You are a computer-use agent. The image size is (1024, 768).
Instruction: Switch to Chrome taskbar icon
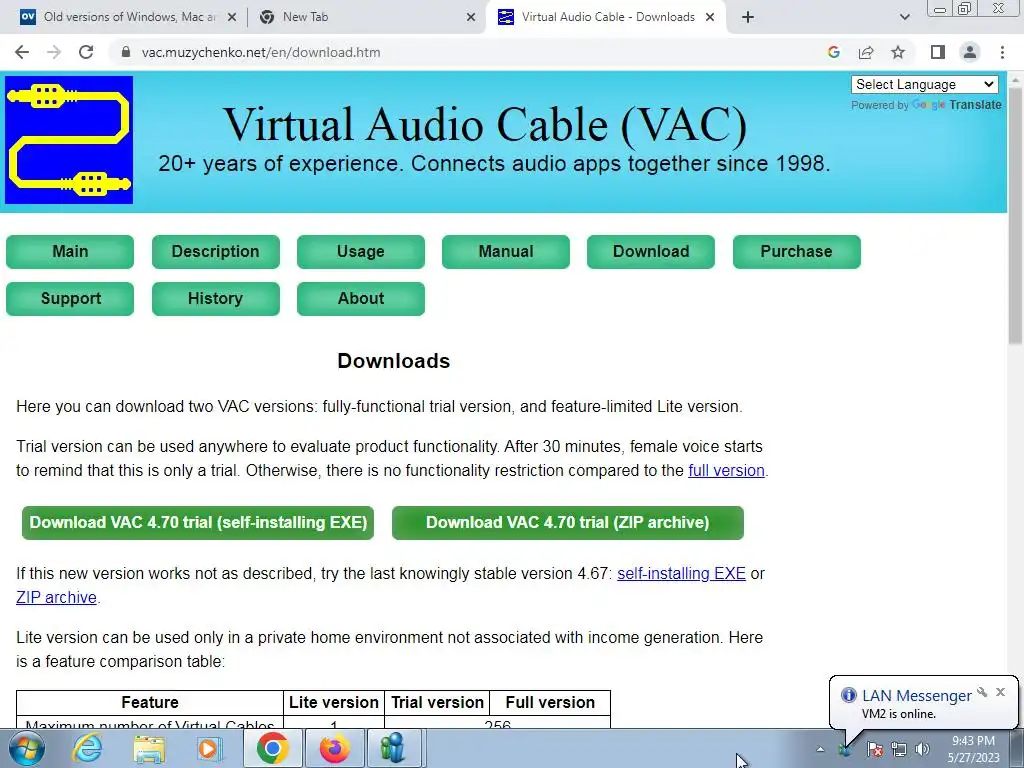pos(272,748)
